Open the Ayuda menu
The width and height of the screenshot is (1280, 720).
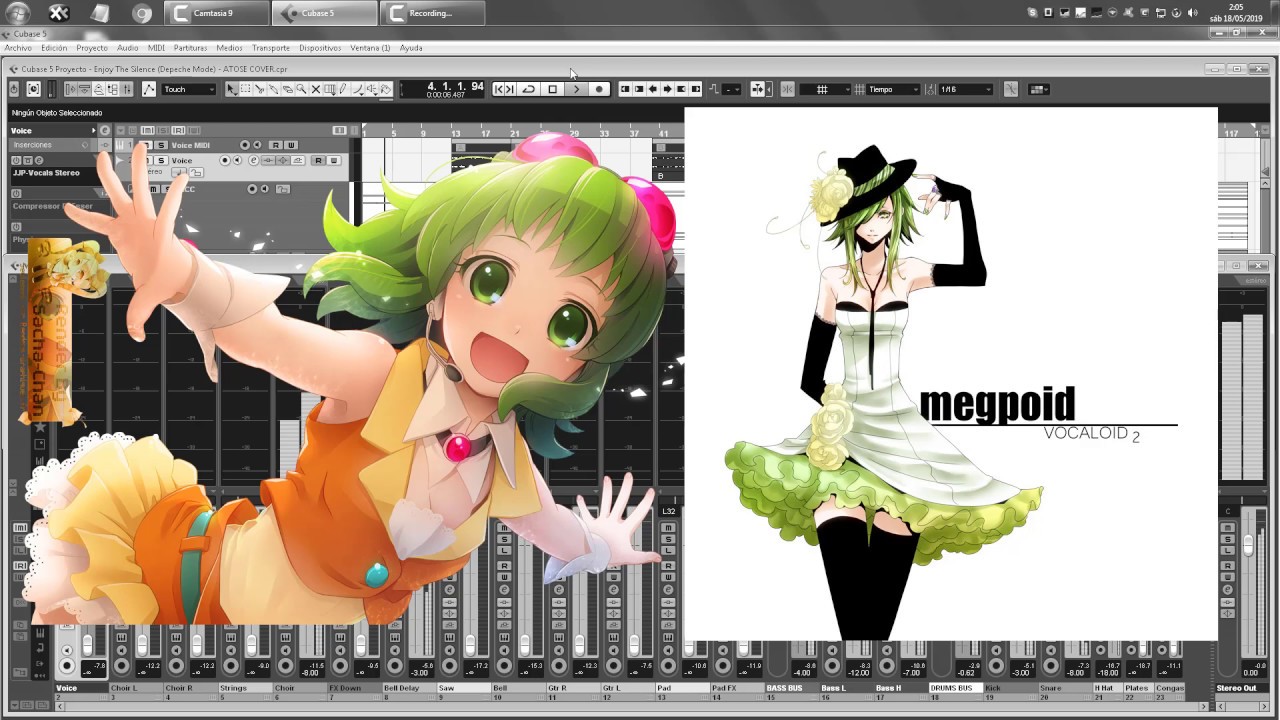coord(411,48)
